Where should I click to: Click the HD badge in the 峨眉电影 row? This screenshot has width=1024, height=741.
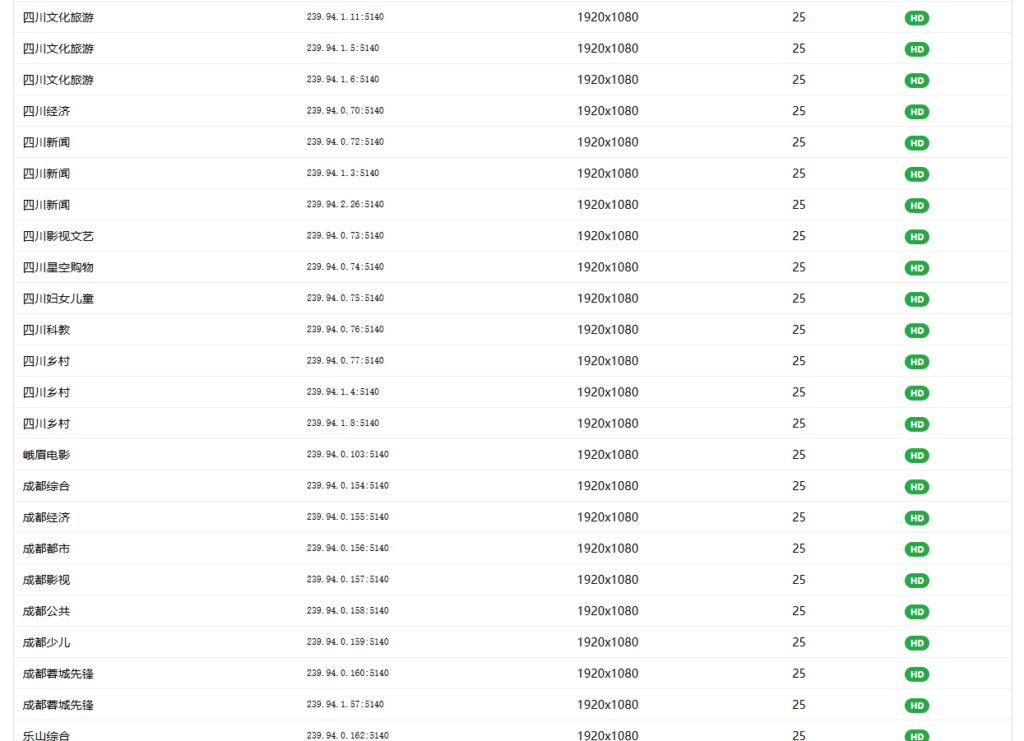pos(916,456)
